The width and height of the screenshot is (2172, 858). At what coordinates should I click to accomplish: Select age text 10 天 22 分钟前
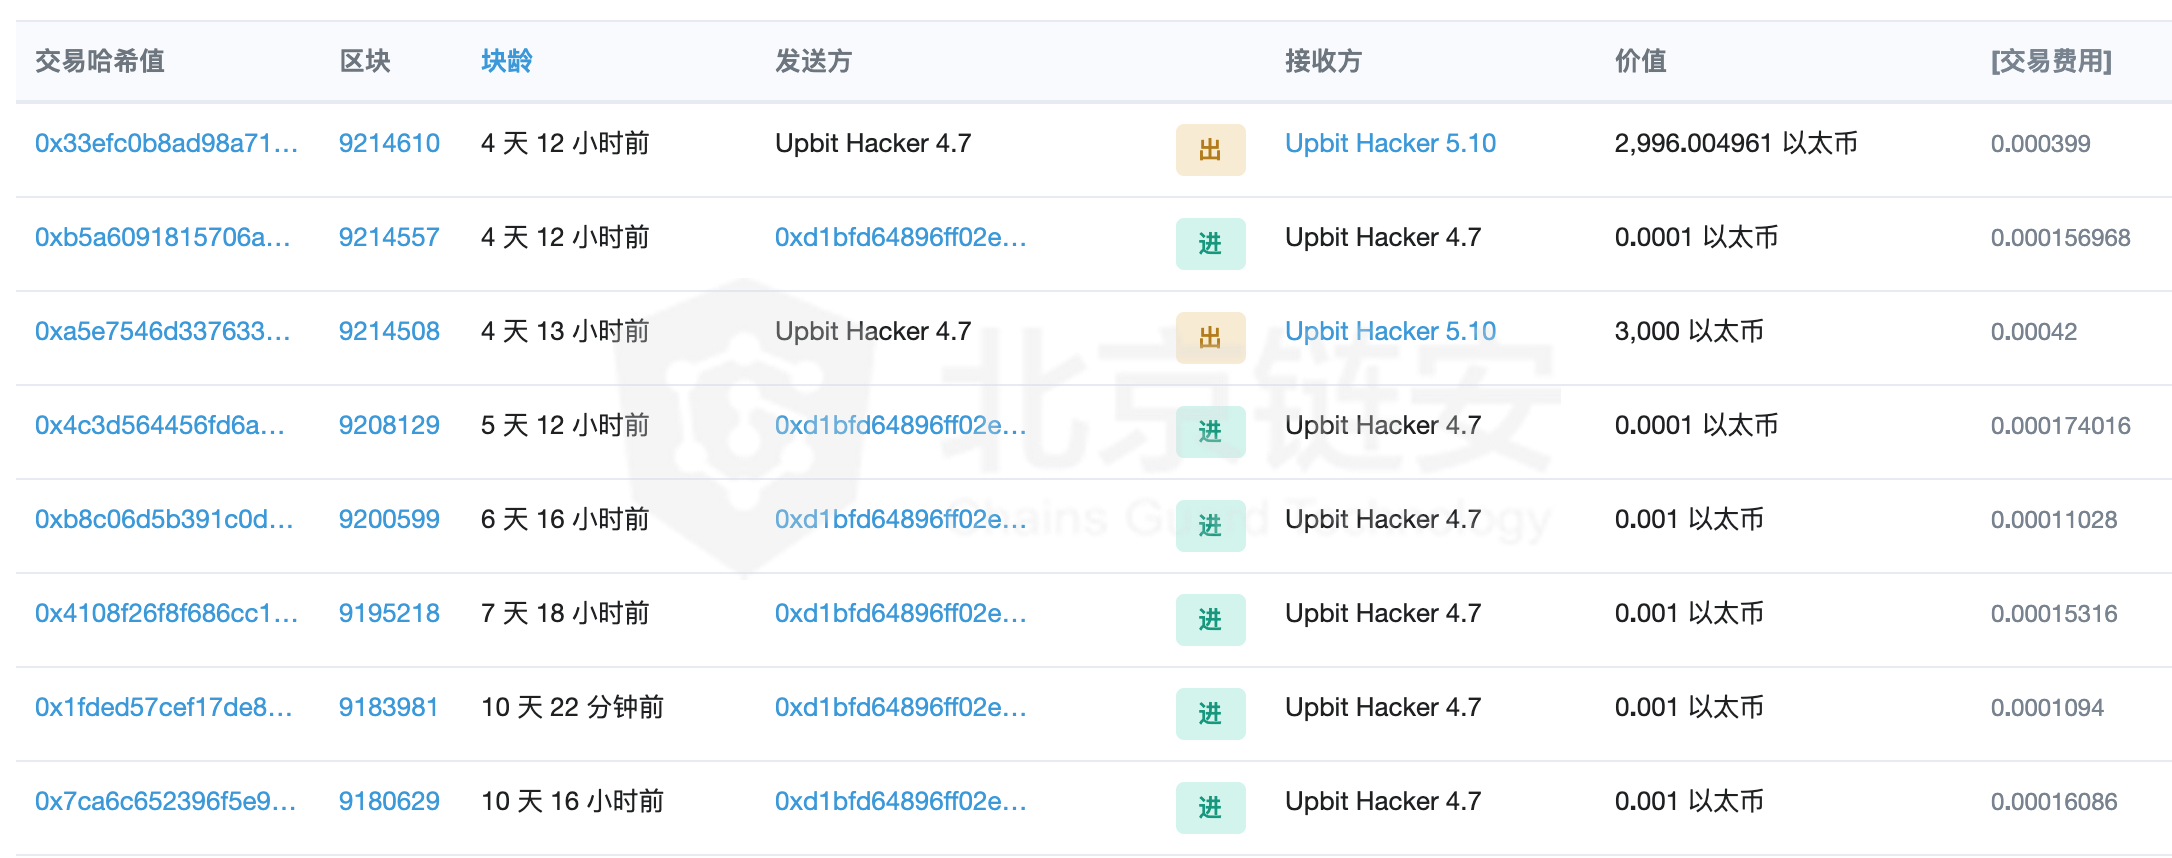(x=572, y=707)
